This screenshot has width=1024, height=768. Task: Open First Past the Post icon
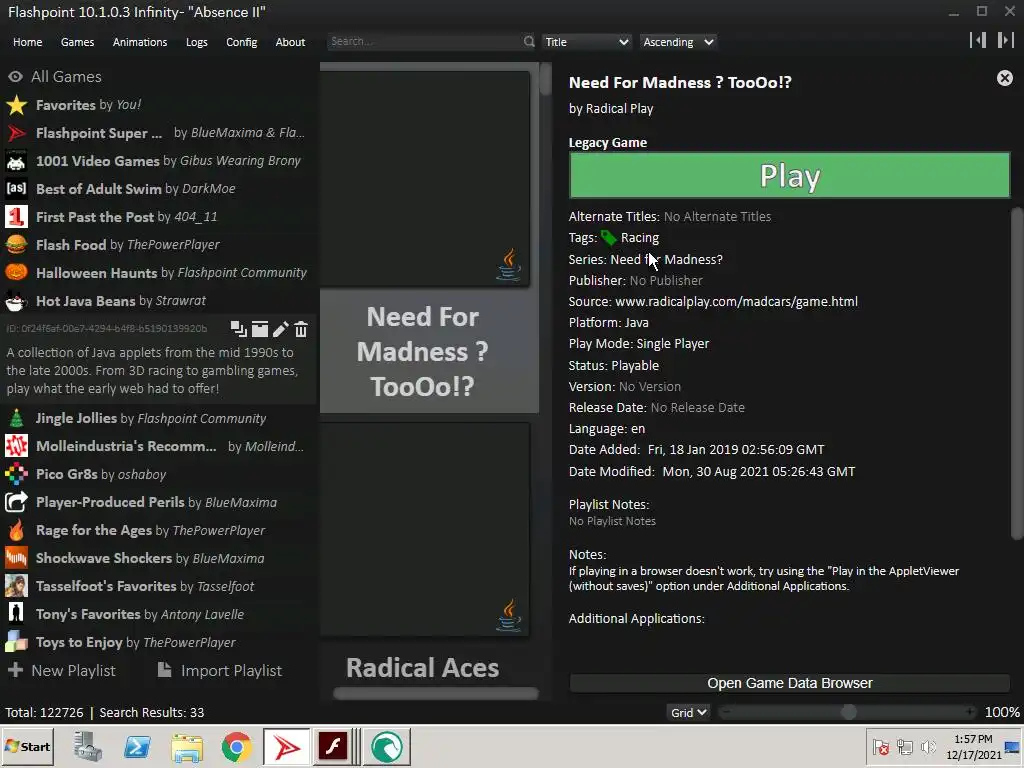[x=16, y=217]
